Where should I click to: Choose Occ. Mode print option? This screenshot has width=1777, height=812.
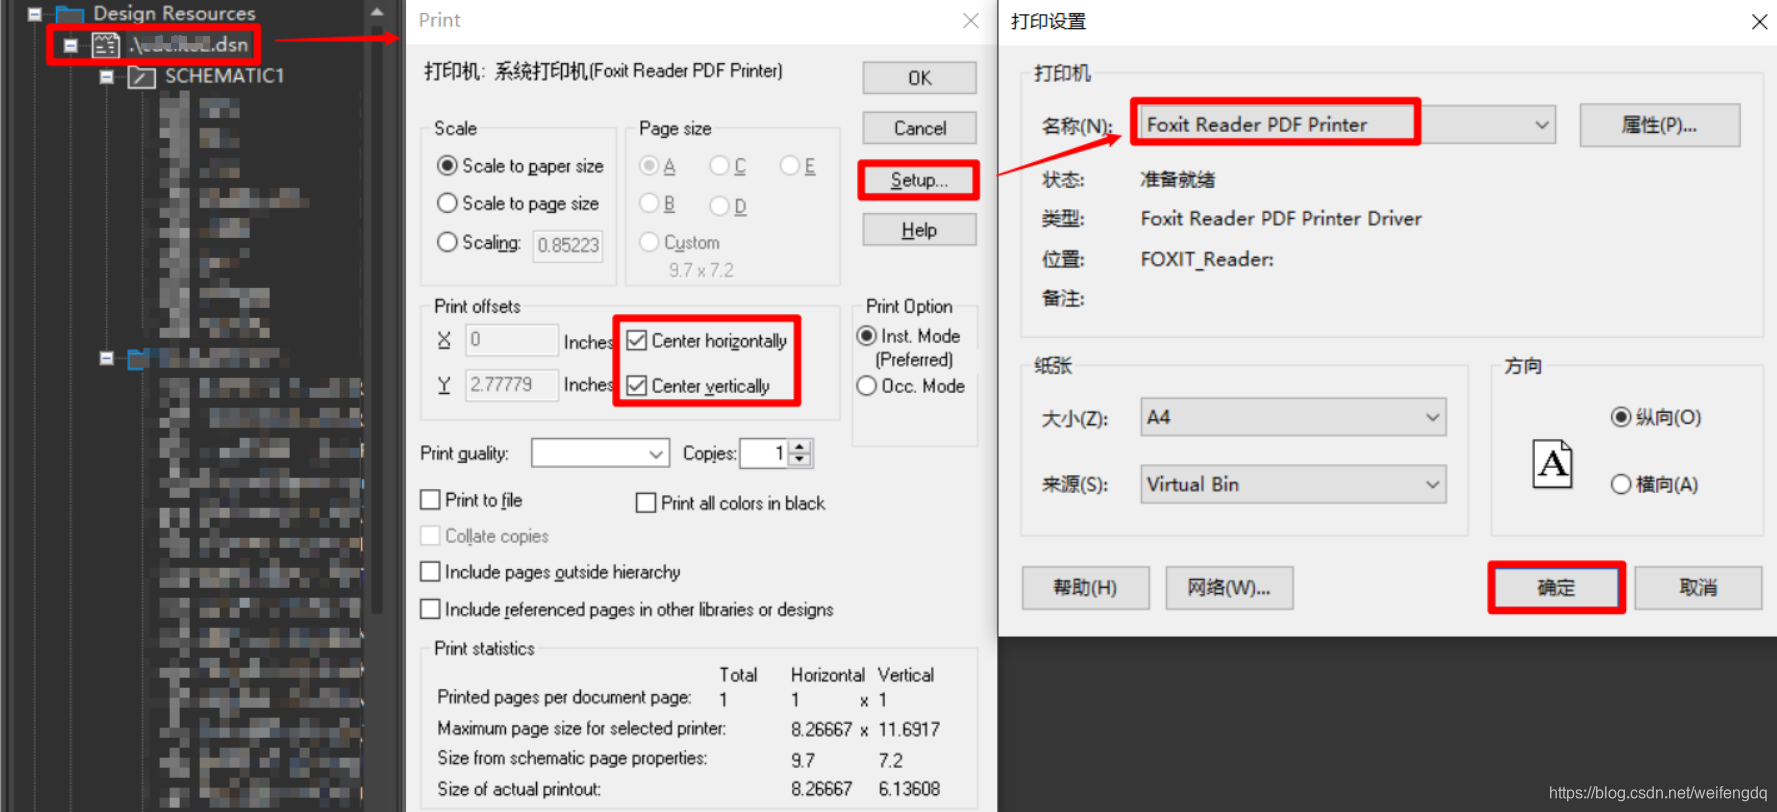click(867, 386)
